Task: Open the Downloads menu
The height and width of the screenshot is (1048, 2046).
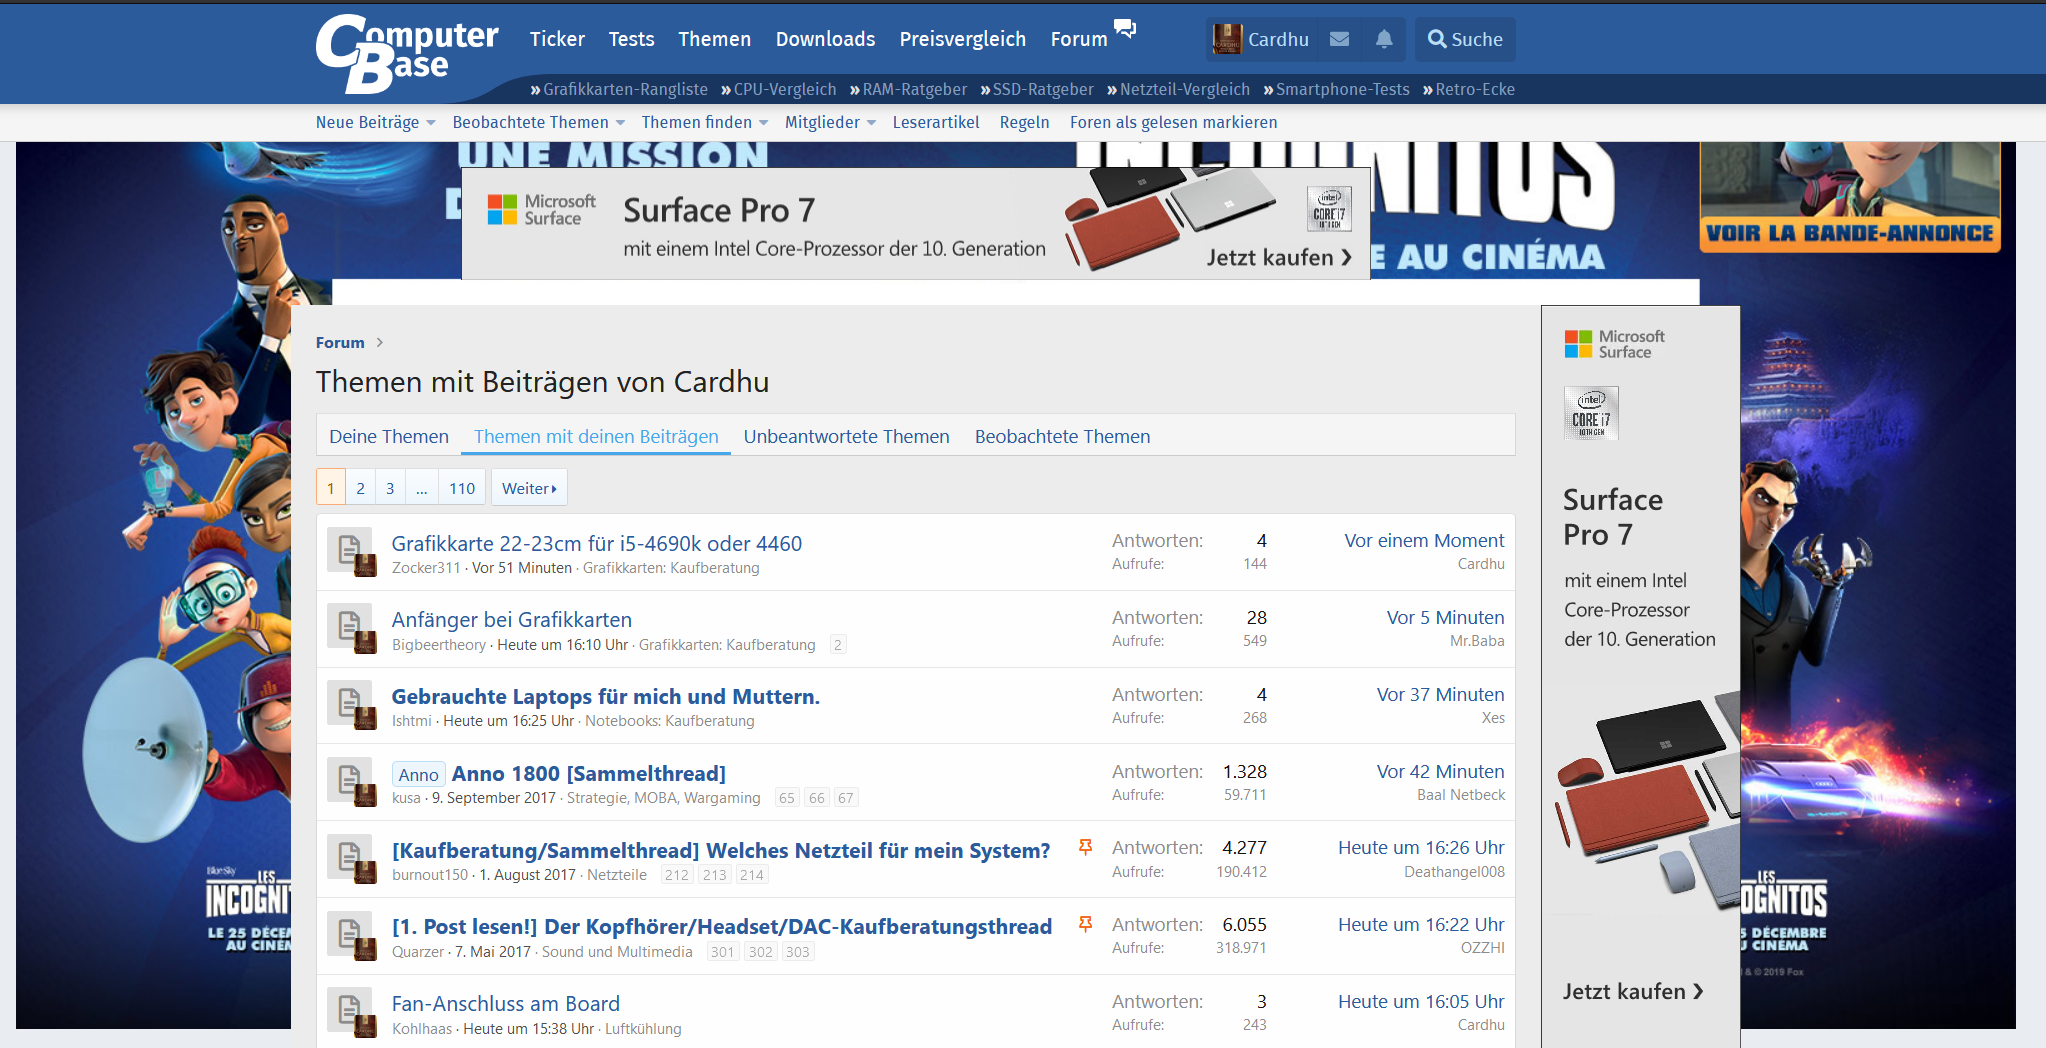Action: (825, 39)
